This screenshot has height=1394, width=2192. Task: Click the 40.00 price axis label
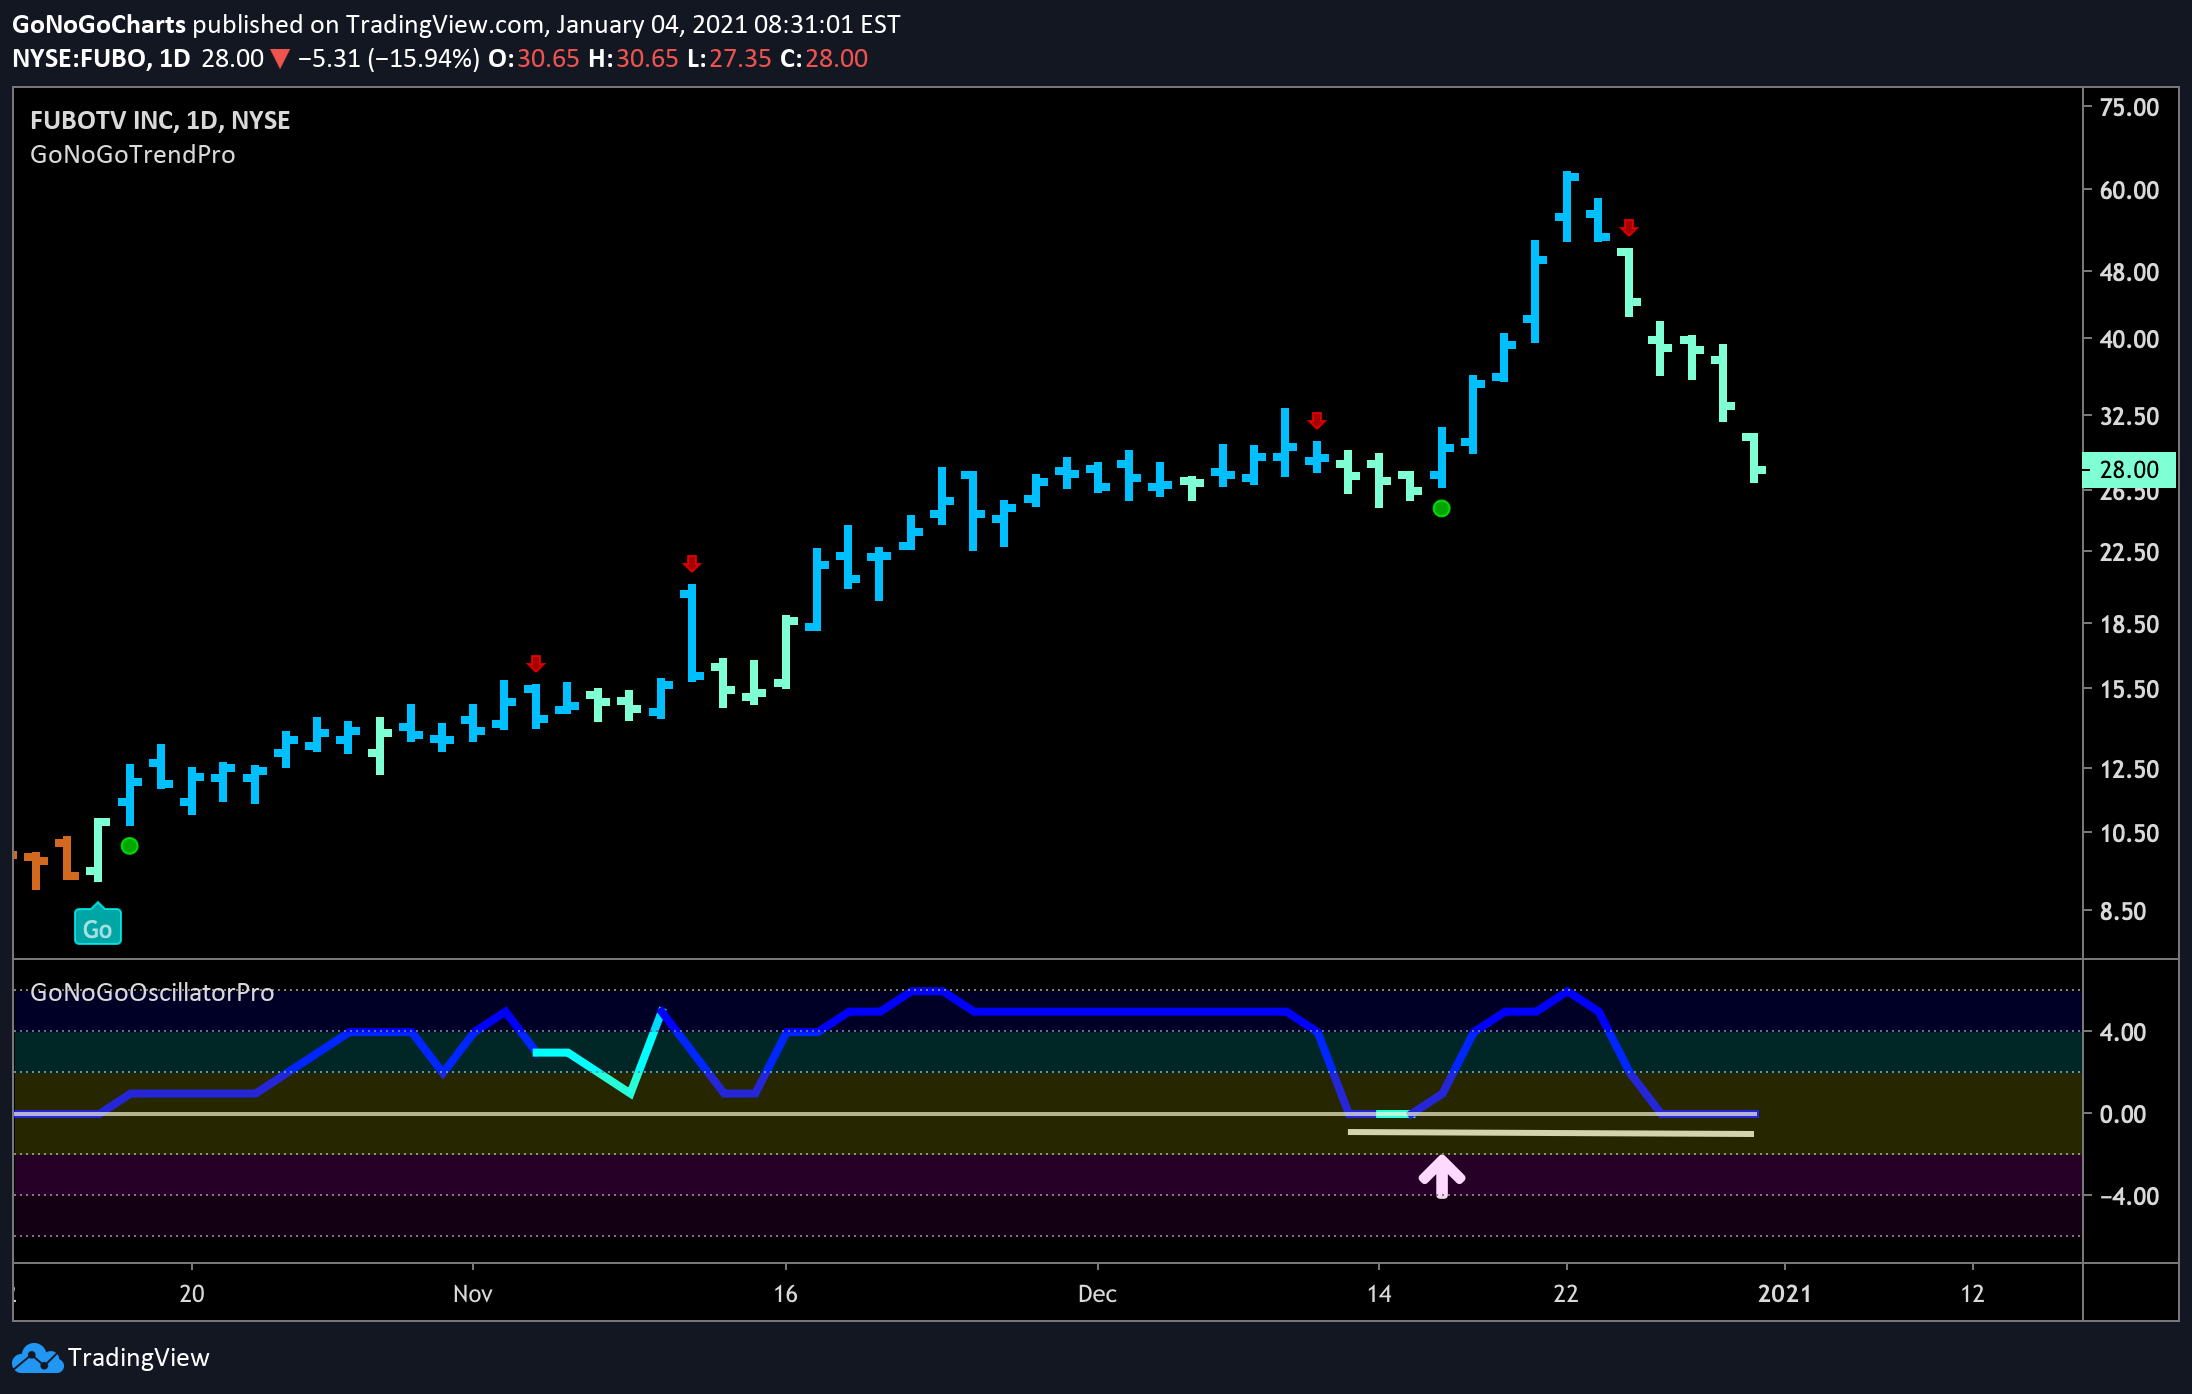coord(2129,339)
